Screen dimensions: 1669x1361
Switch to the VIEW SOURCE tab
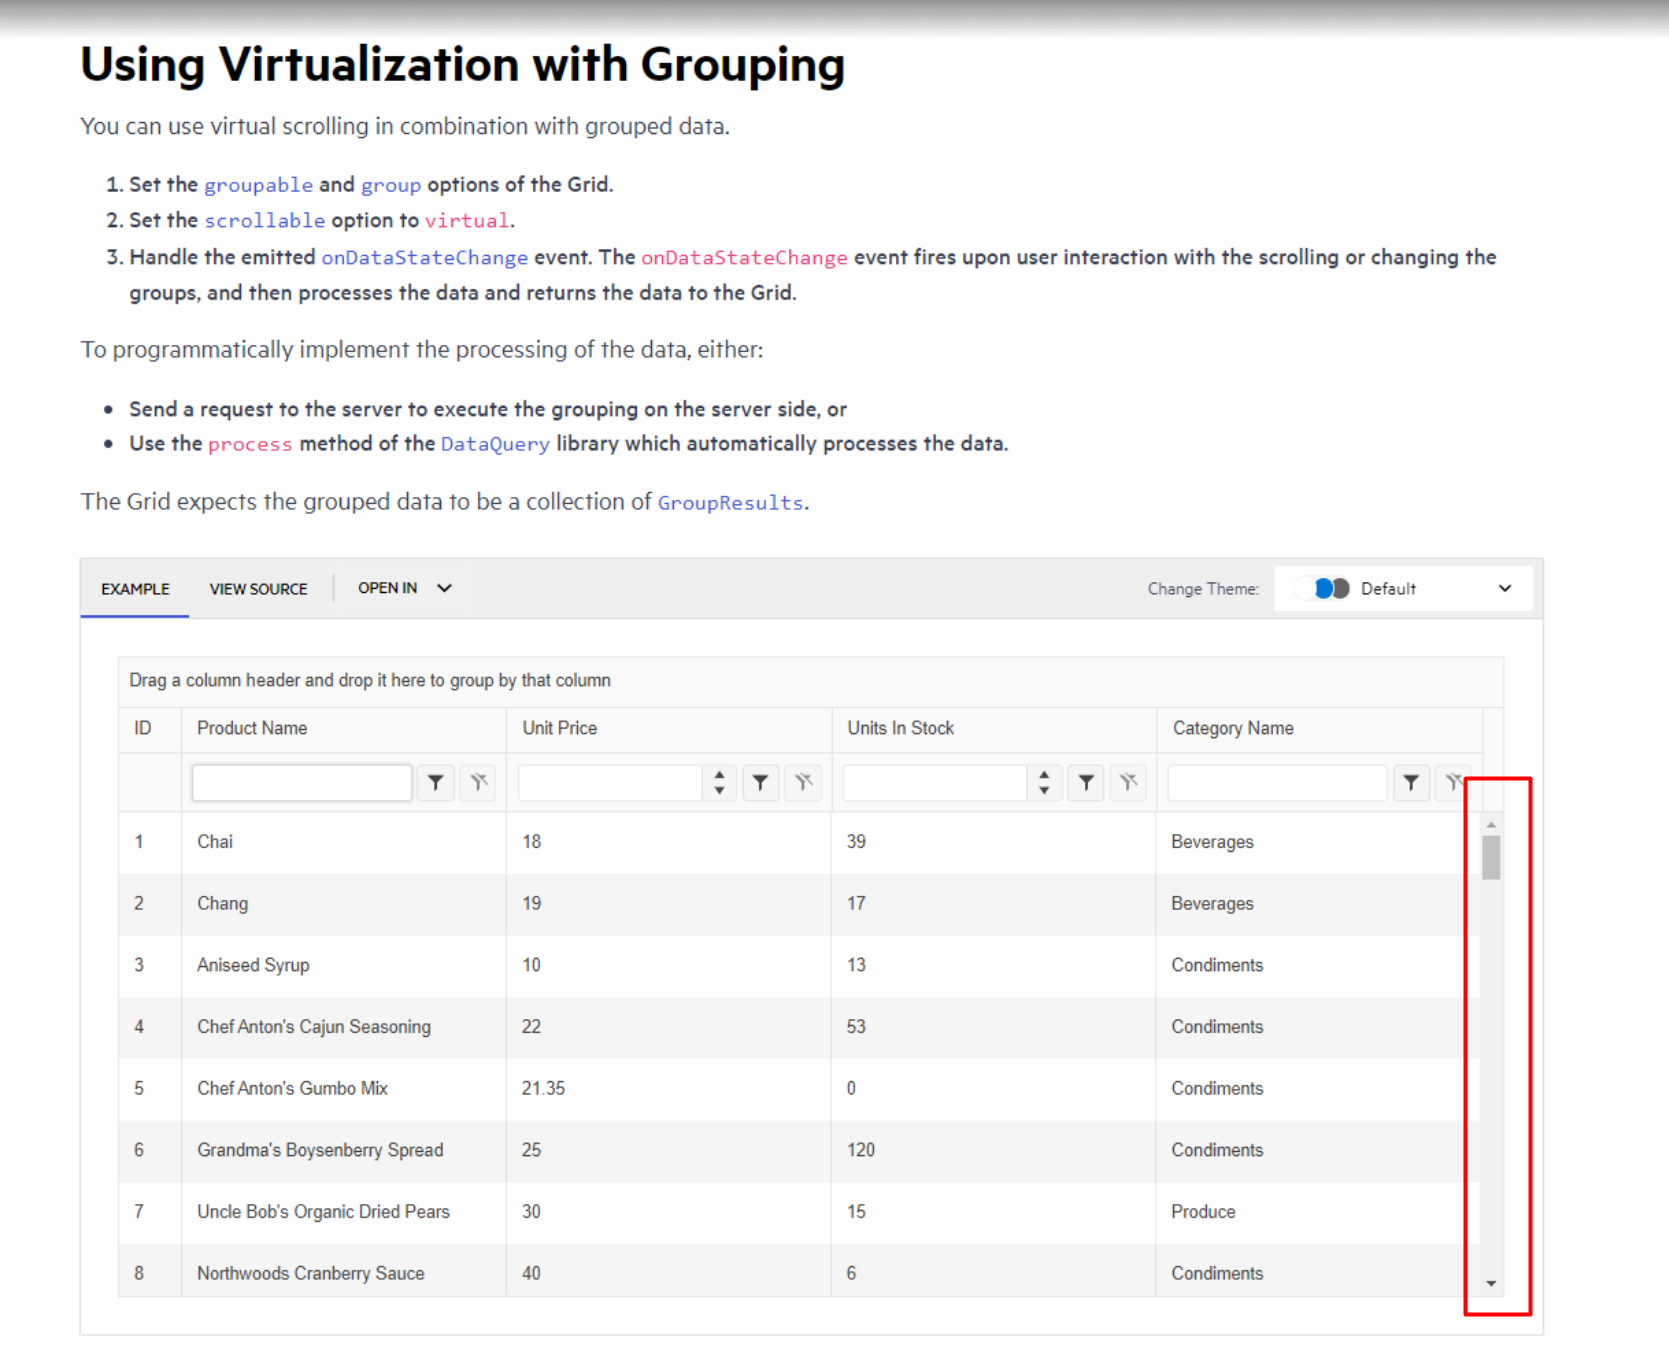tap(258, 589)
